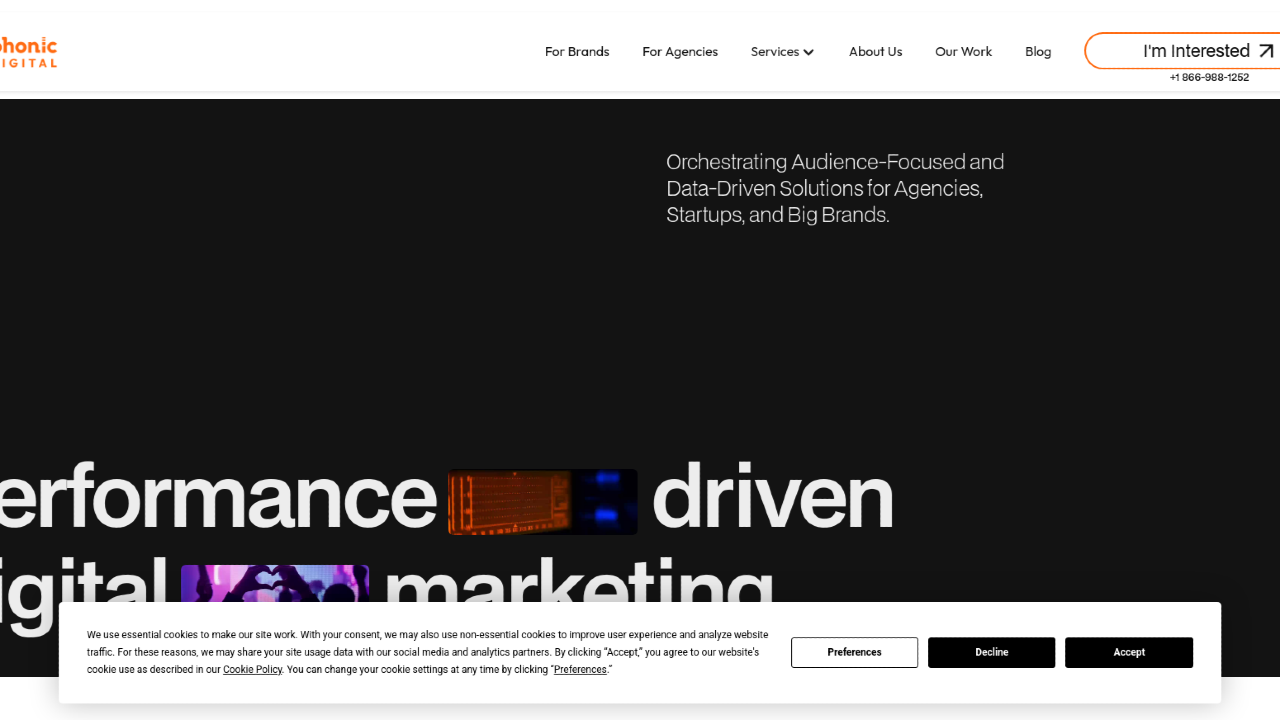The image size is (1280, 720).
Task: Open the Cookie Policy link
Action: click(252, 670)
